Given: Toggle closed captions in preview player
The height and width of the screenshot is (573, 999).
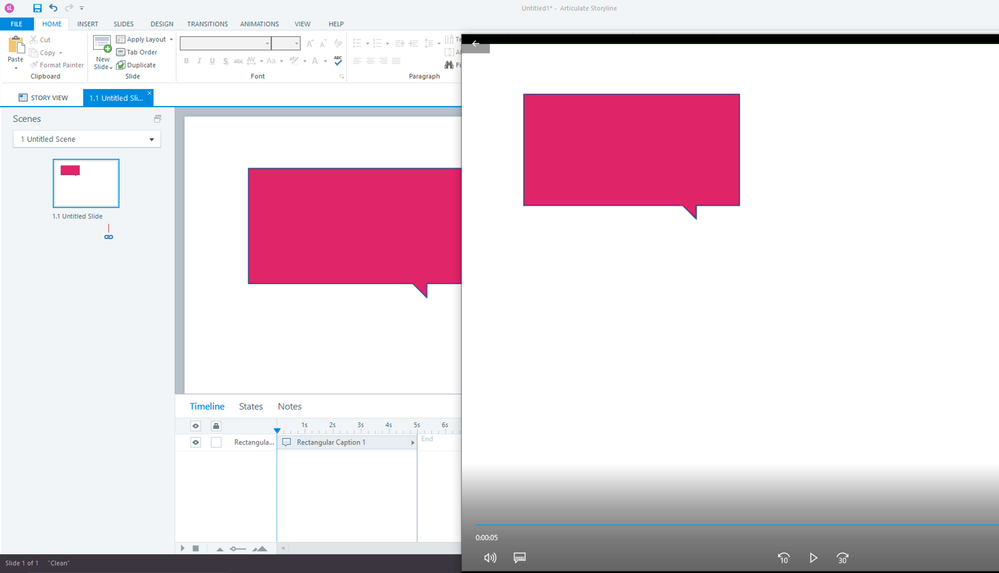Looking at the screenshot, I should click(x=520, y=558).
